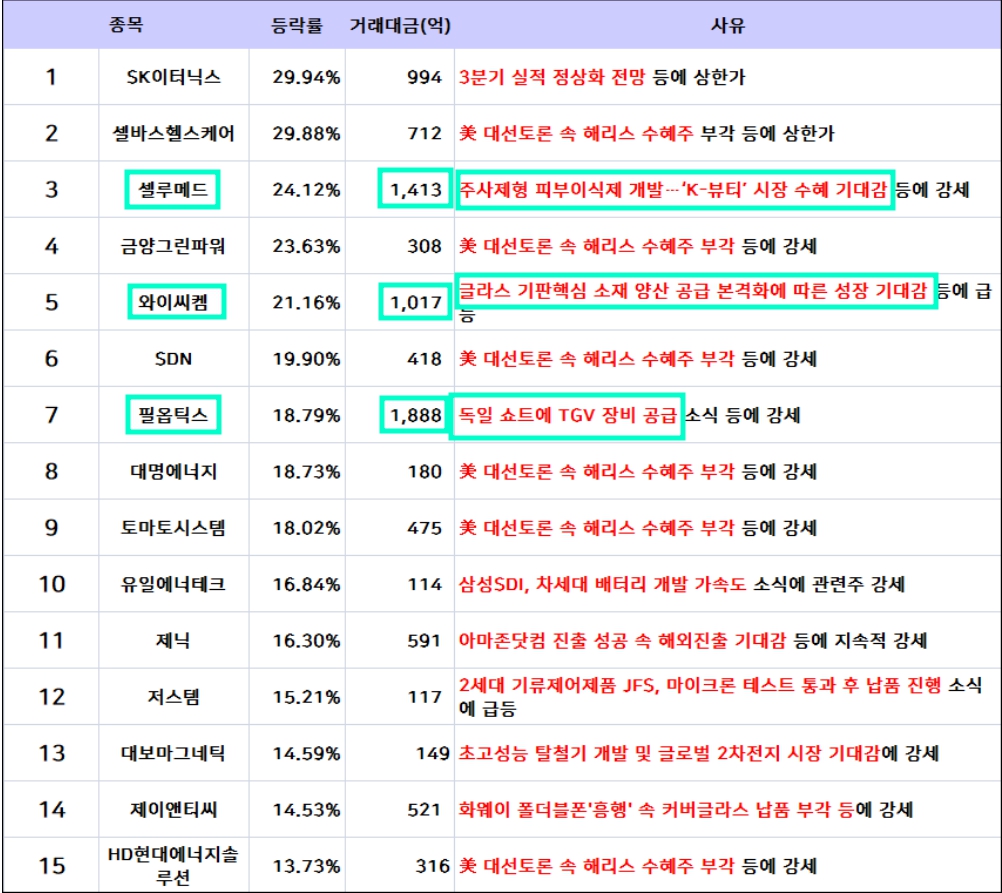The image size is (1002, 893).
Task: Select stock name SK이터닉스
Action: click(x=174, y=77)
